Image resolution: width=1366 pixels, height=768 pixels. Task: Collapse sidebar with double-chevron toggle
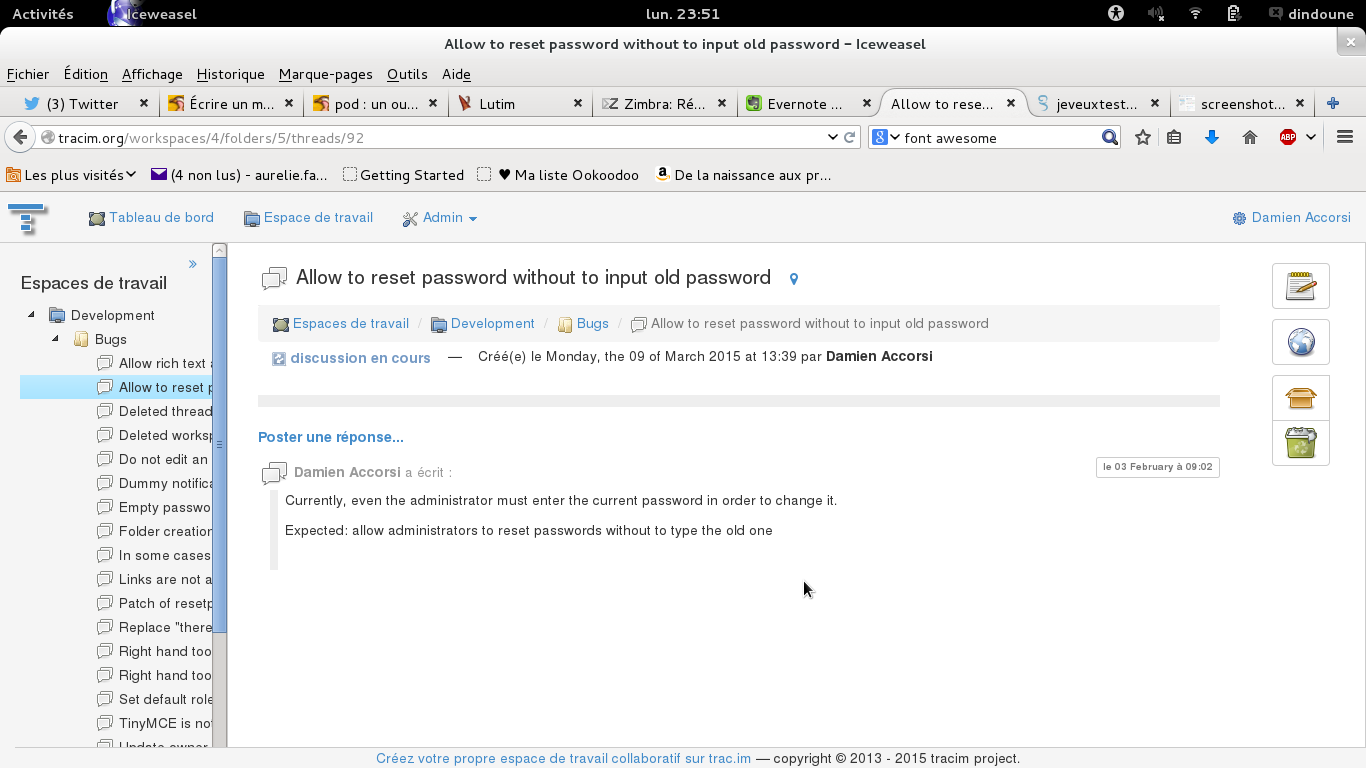(x=193, y=264)
